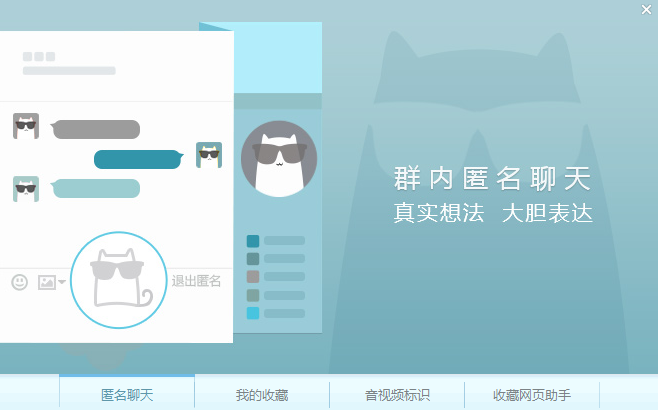This screenshot has height=410, width=658.
Task: Select the 音视频标识 tab
Action: tap(397, 394)
